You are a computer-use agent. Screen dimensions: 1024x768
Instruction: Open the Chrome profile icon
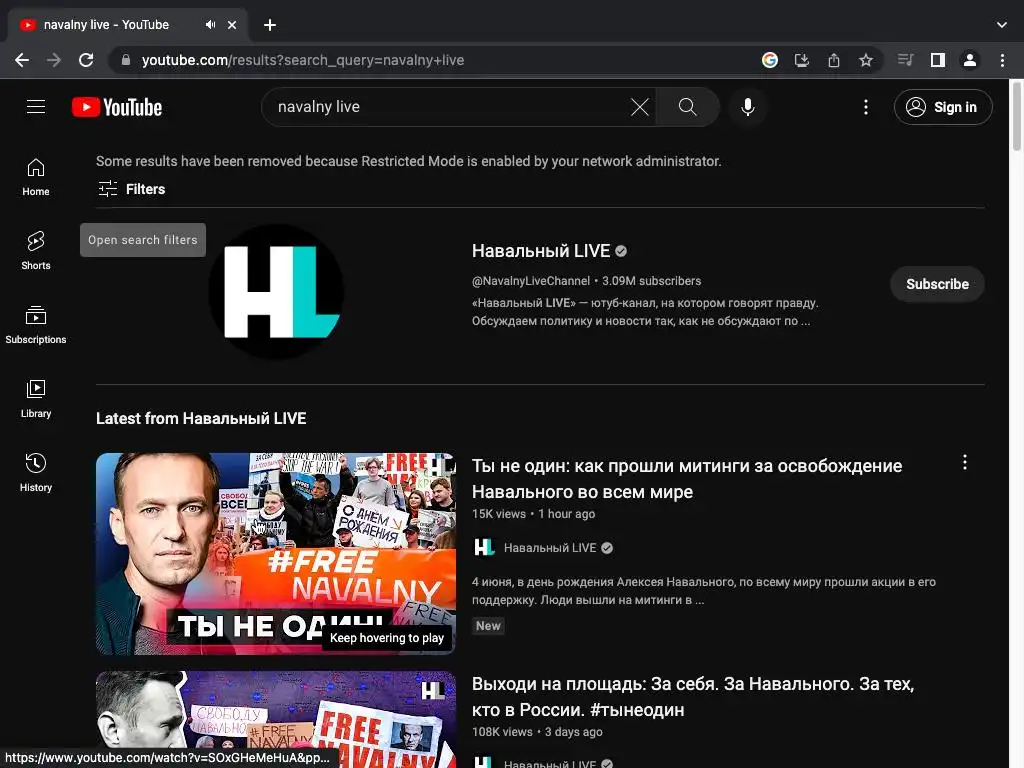970,60
